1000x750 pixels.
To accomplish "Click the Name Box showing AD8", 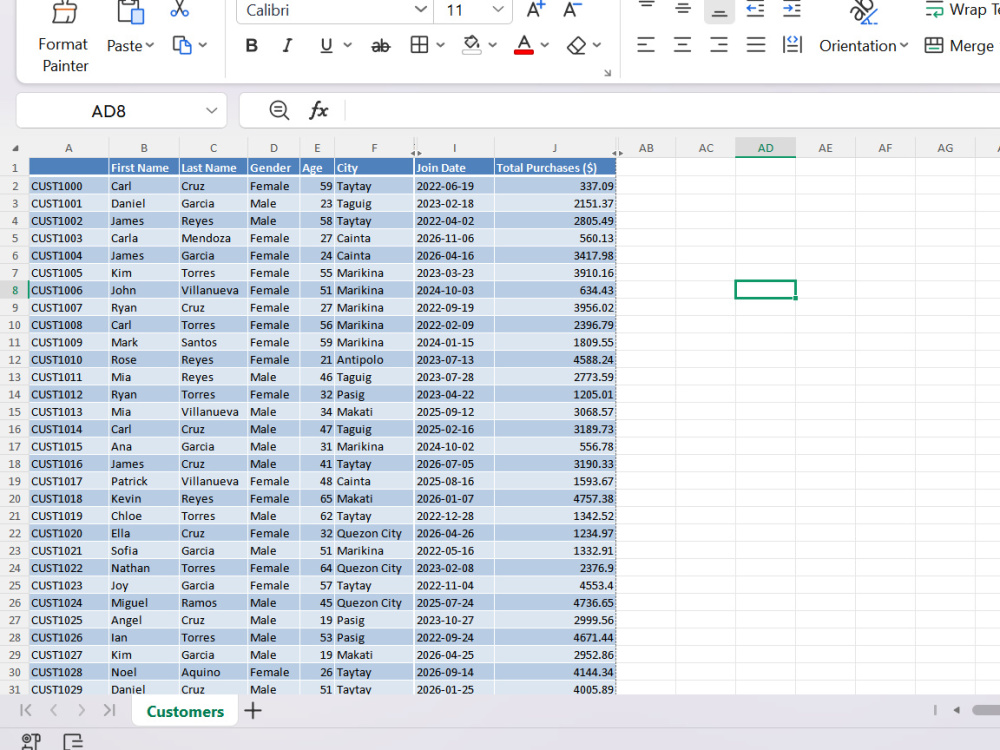I will click(x=108, y=111).
